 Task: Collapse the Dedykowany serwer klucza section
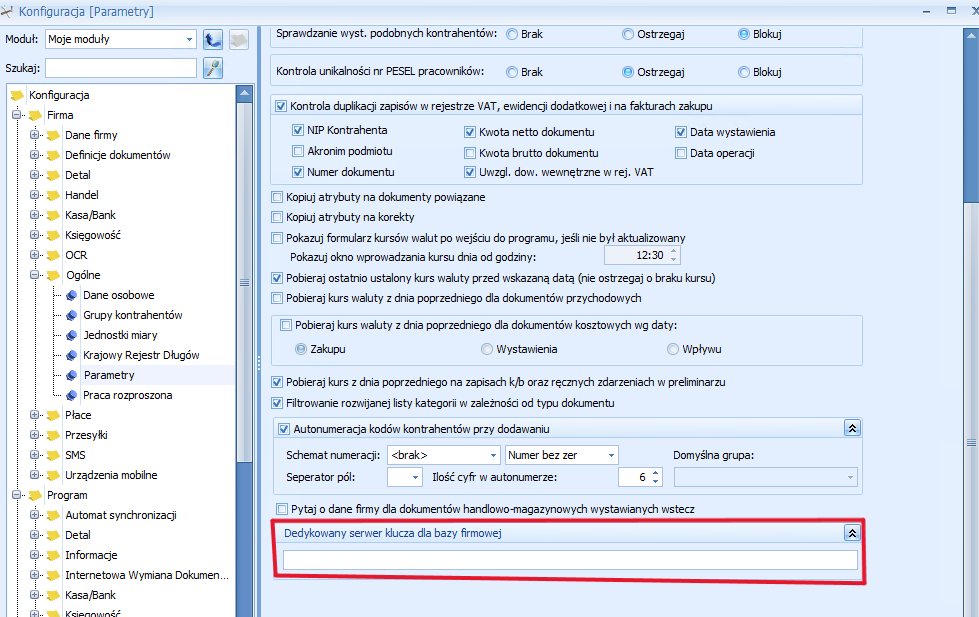click(851, 534)
